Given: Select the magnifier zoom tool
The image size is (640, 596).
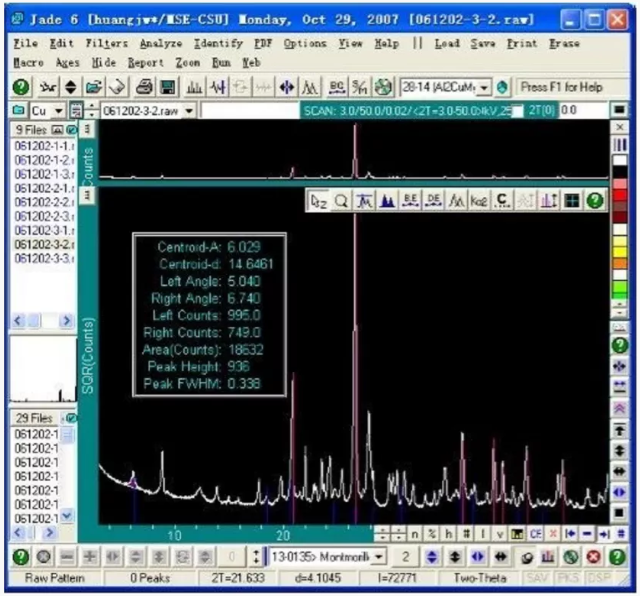Looking at the screenshot, I should click(341, 200).
